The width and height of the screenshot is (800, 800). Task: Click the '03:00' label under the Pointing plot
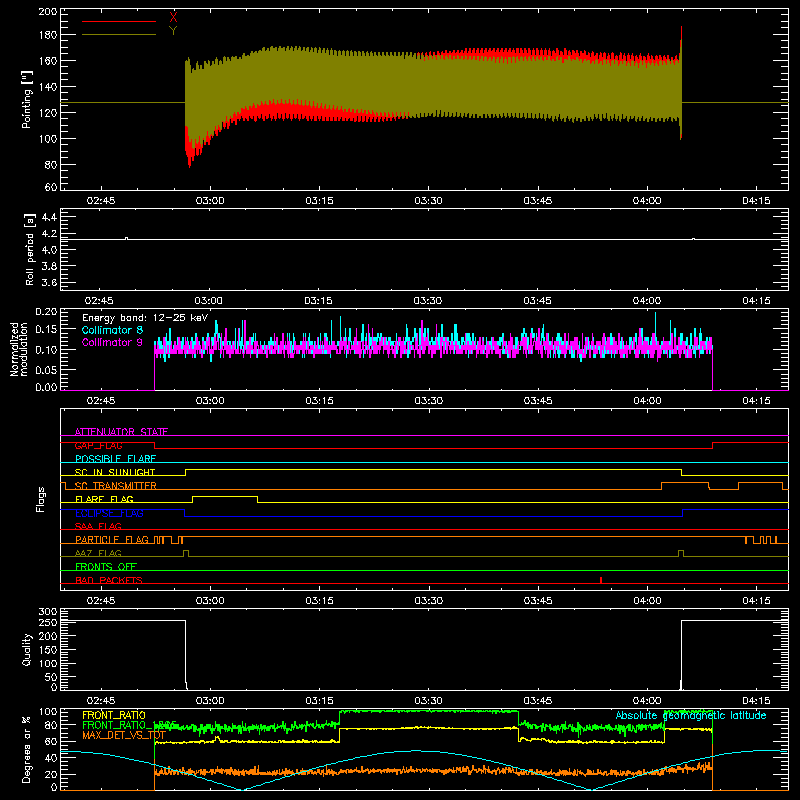pyautogui.click(x=210, y=201)
